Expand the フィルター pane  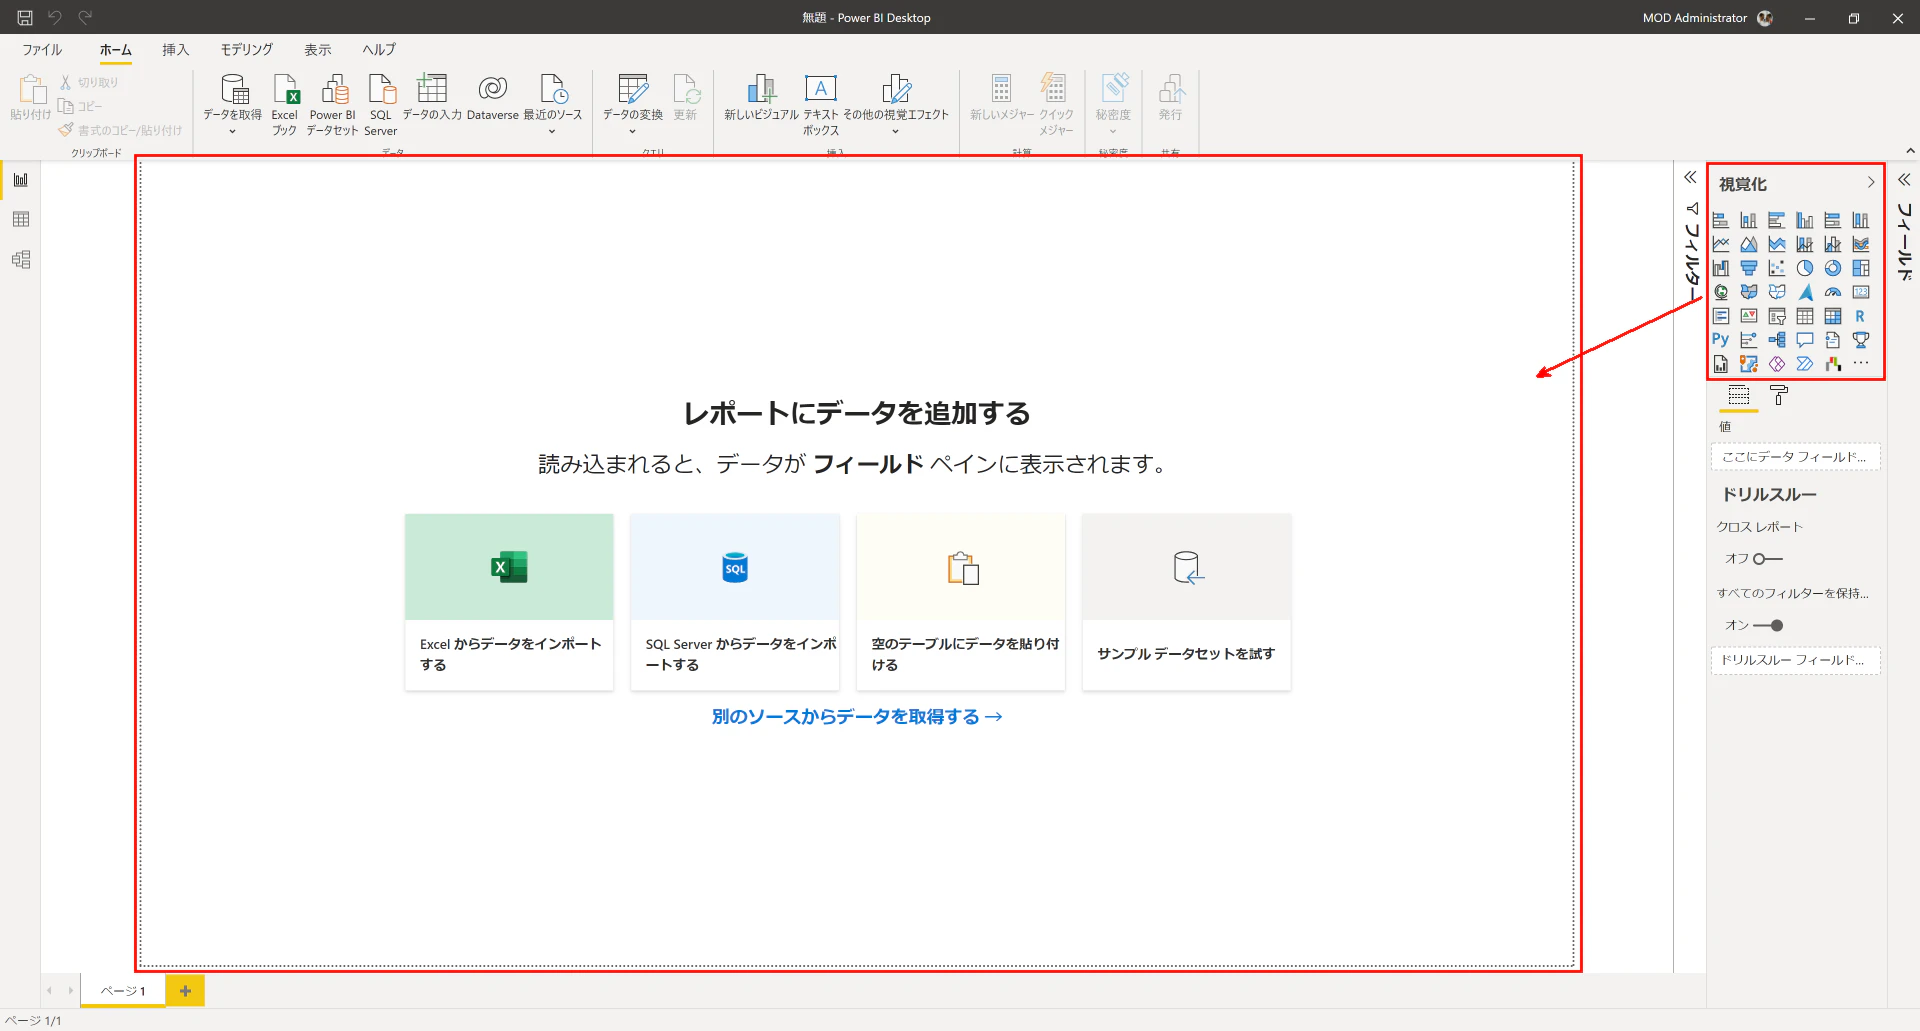click(1690, 177)
